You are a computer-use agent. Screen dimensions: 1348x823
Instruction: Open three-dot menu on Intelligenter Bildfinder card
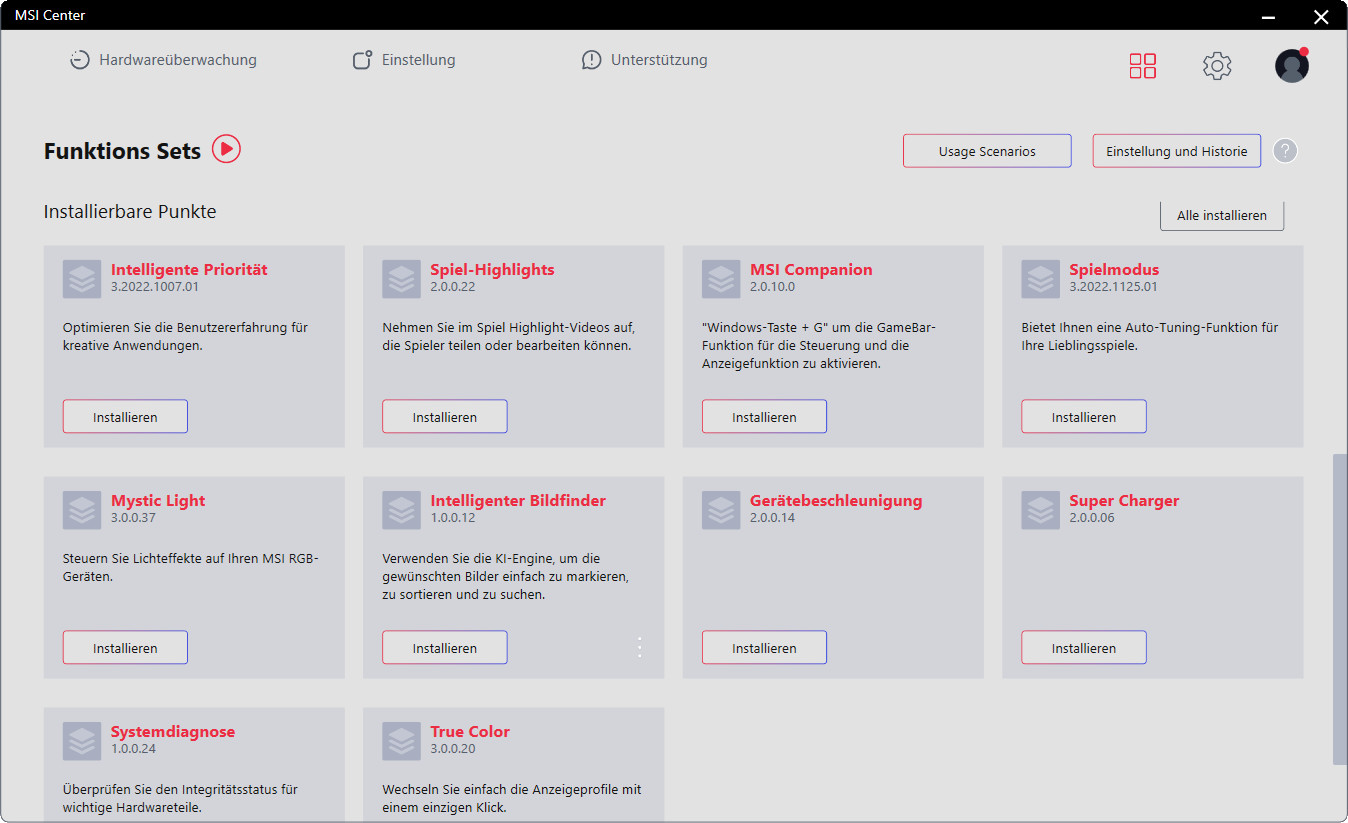[640, 648]
